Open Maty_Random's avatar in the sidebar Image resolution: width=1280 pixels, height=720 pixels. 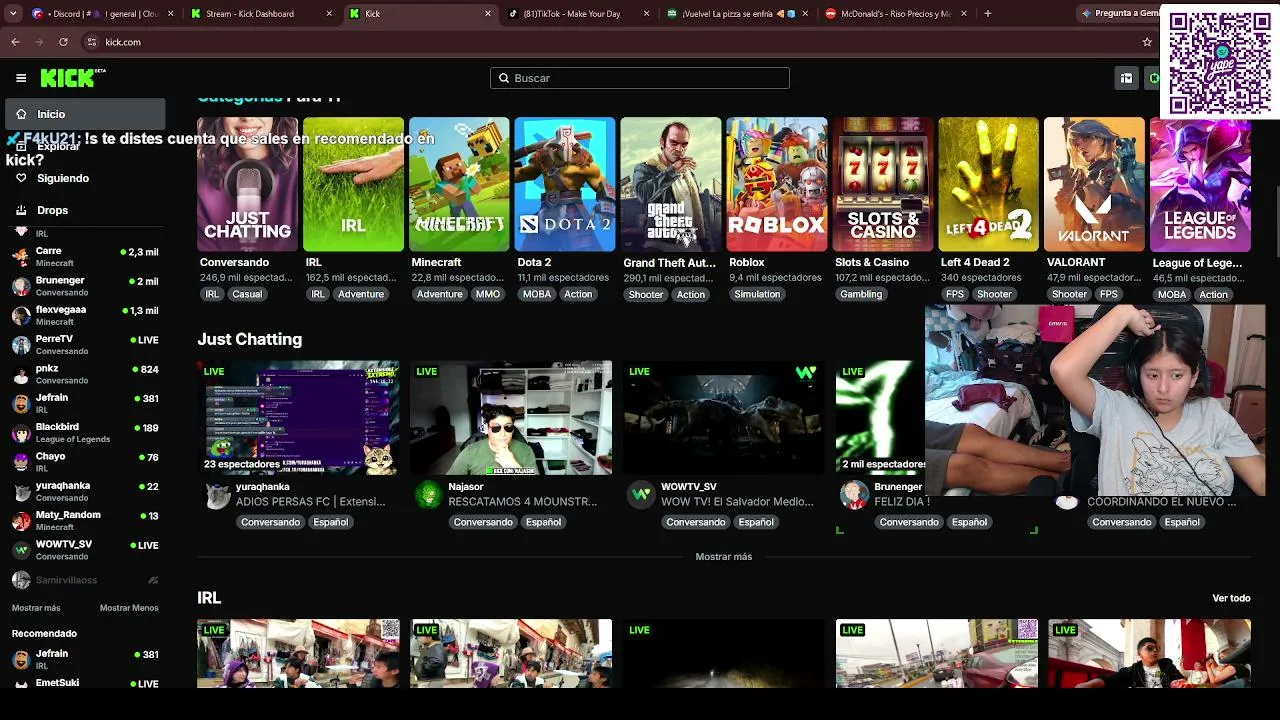21,521
